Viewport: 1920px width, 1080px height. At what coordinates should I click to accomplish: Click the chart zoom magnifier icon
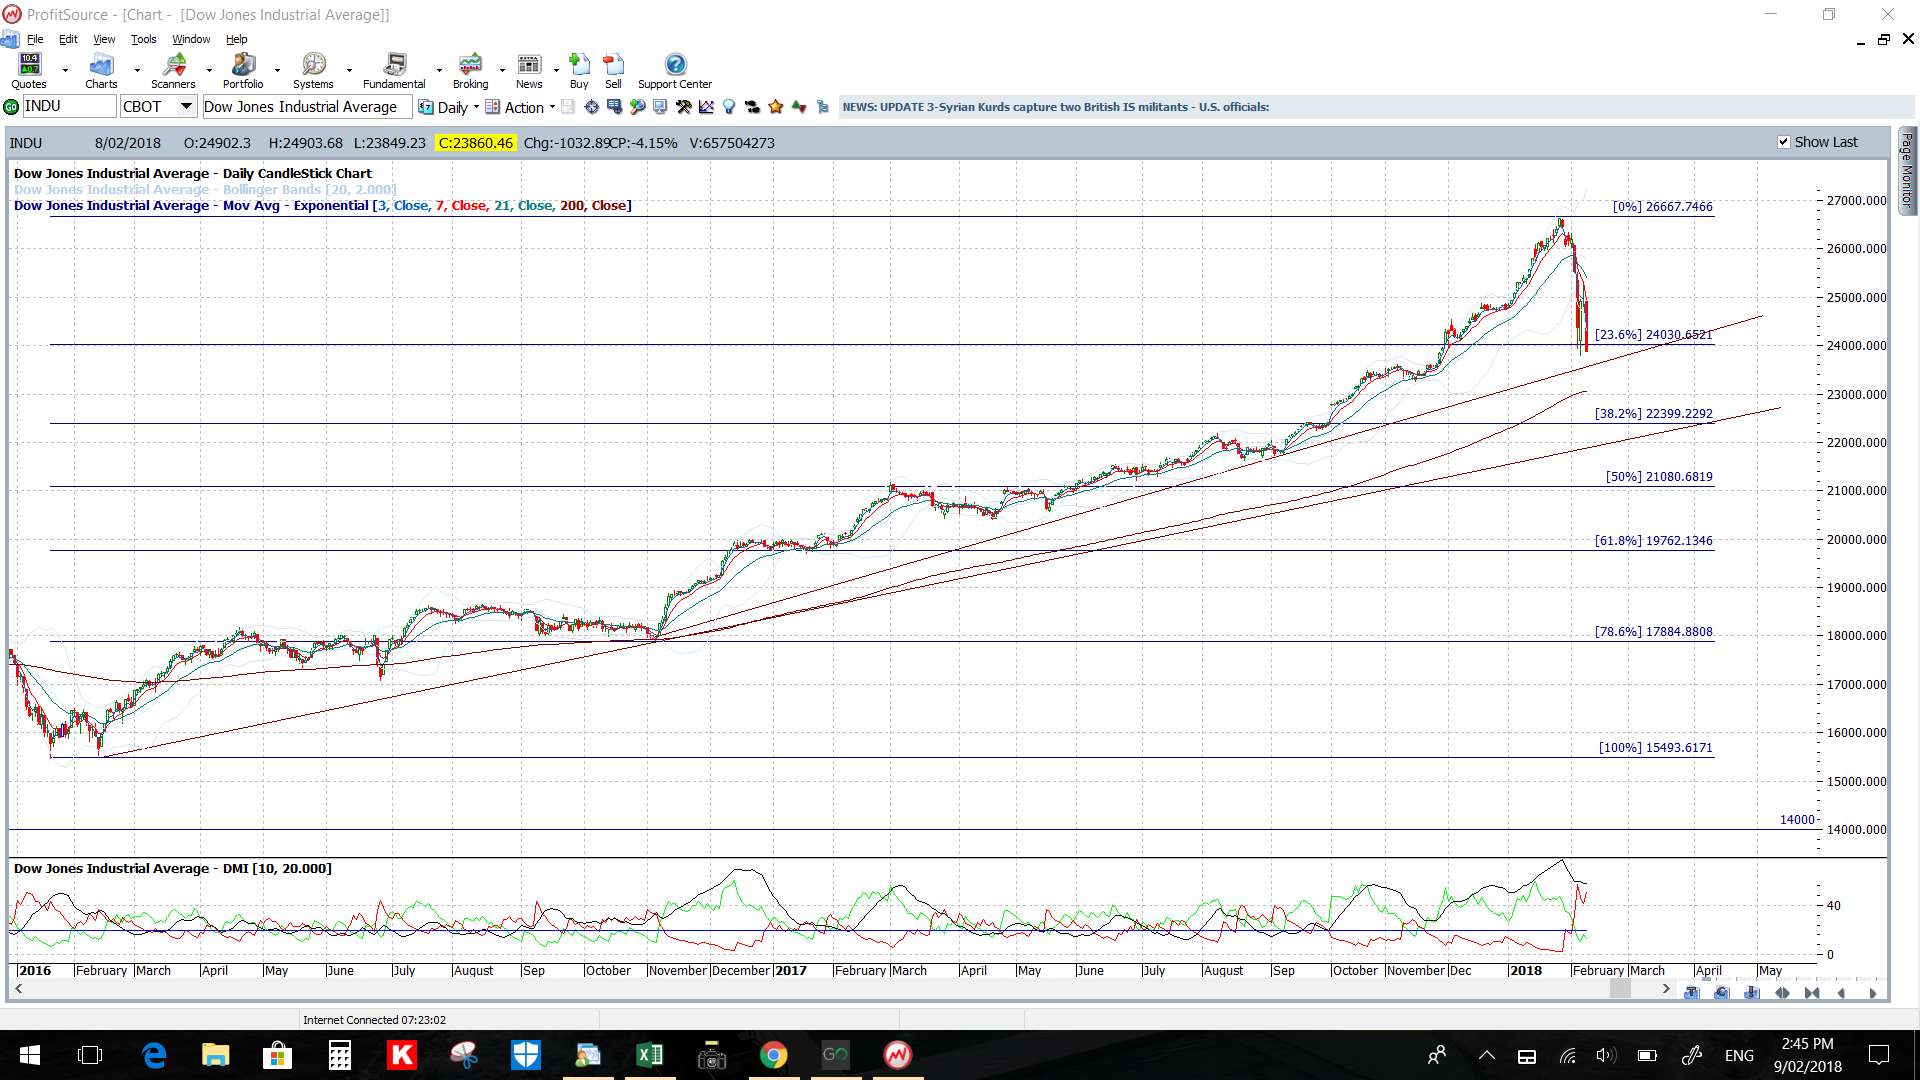(x=637, y=107)
